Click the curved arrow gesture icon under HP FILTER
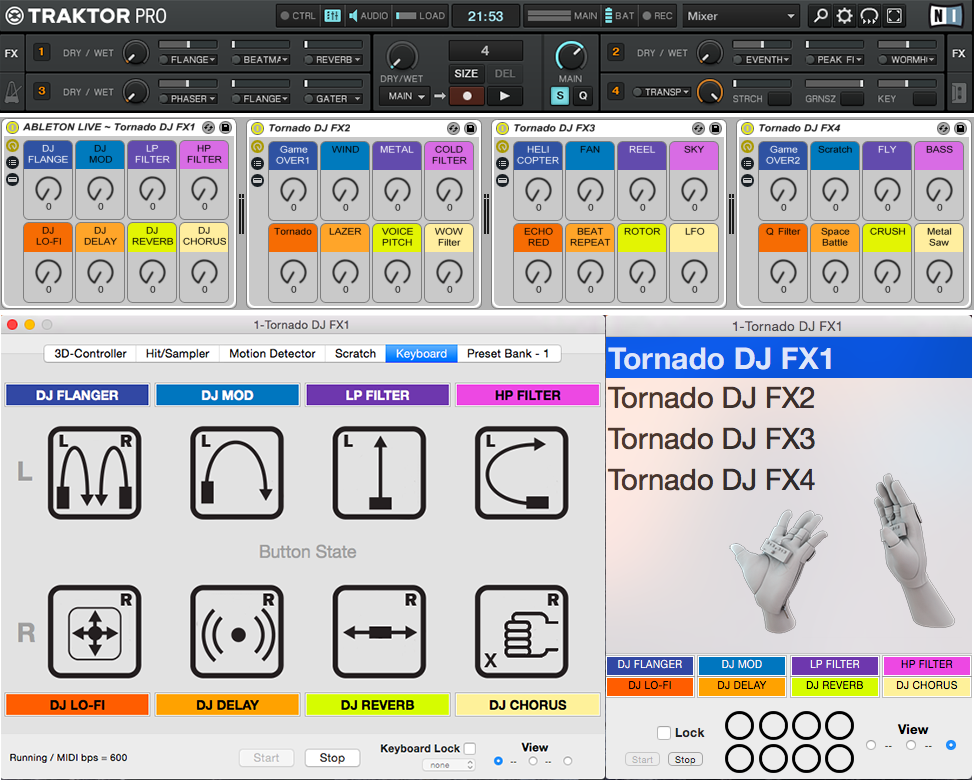This screenshot has width=974, height=780. [x=522, y=473]
